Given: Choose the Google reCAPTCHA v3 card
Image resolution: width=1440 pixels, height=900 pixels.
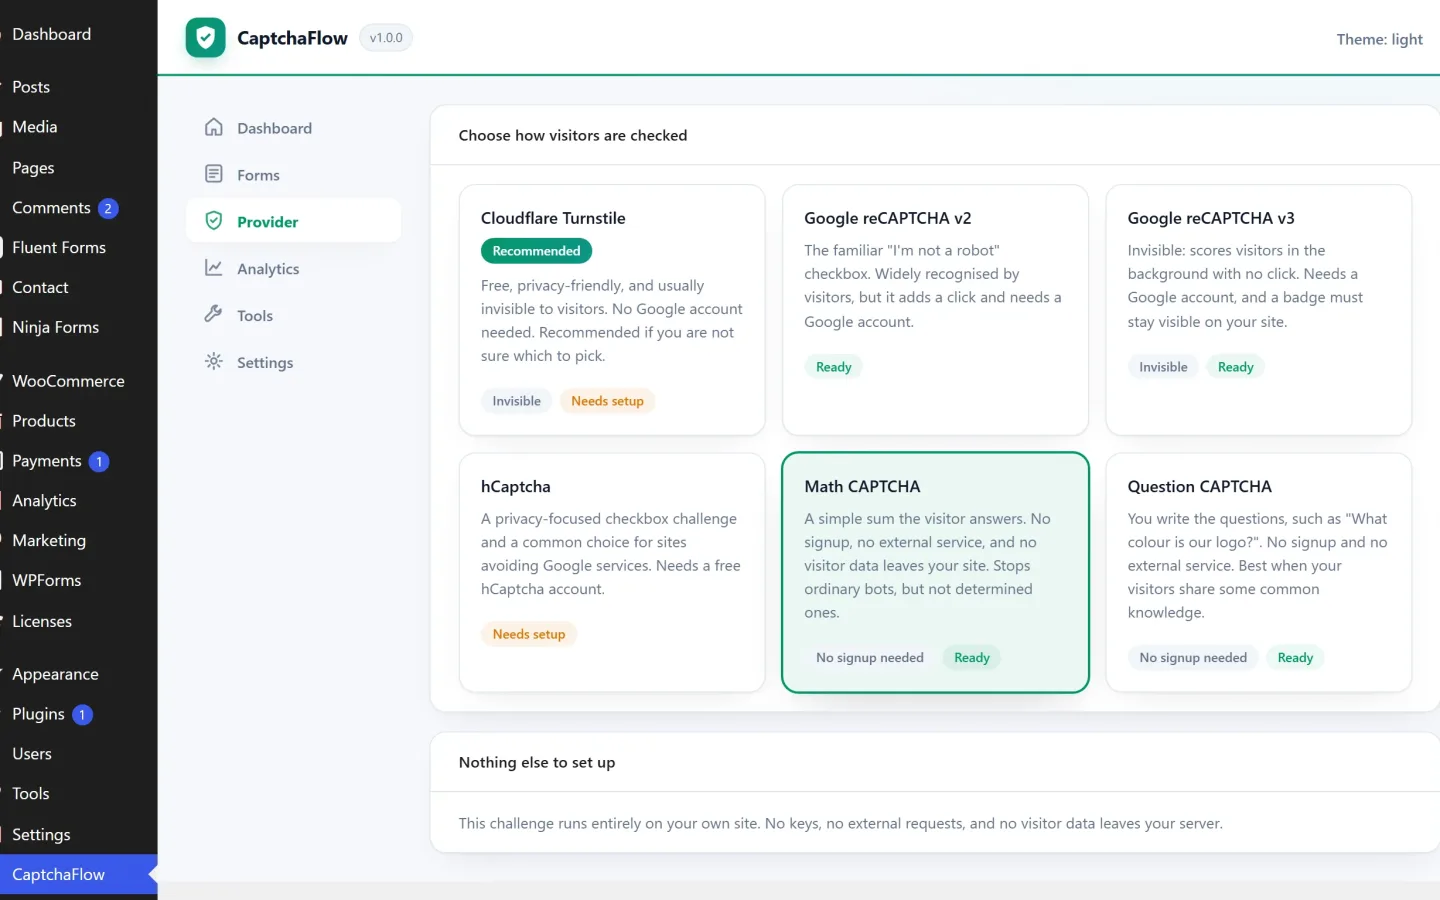Looking at the screenshot, I should pos(1258,310).
